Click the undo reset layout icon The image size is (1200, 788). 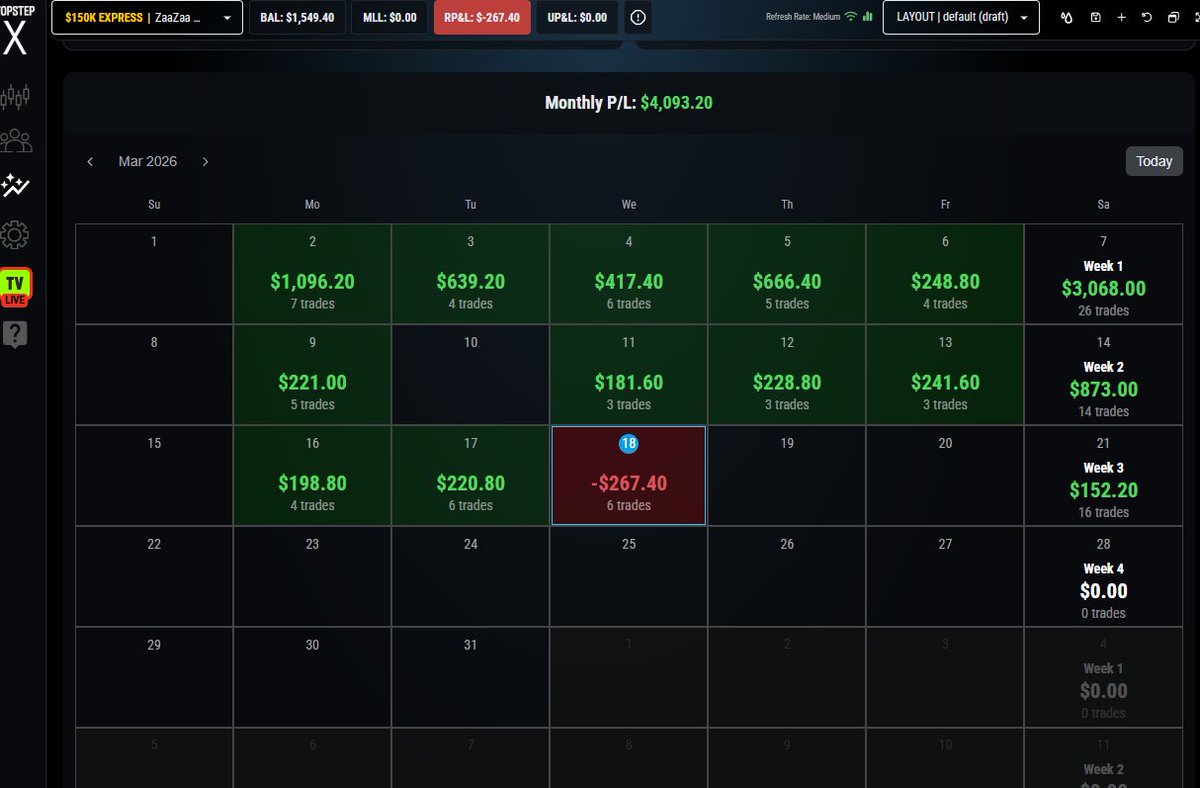[1147, 18]
